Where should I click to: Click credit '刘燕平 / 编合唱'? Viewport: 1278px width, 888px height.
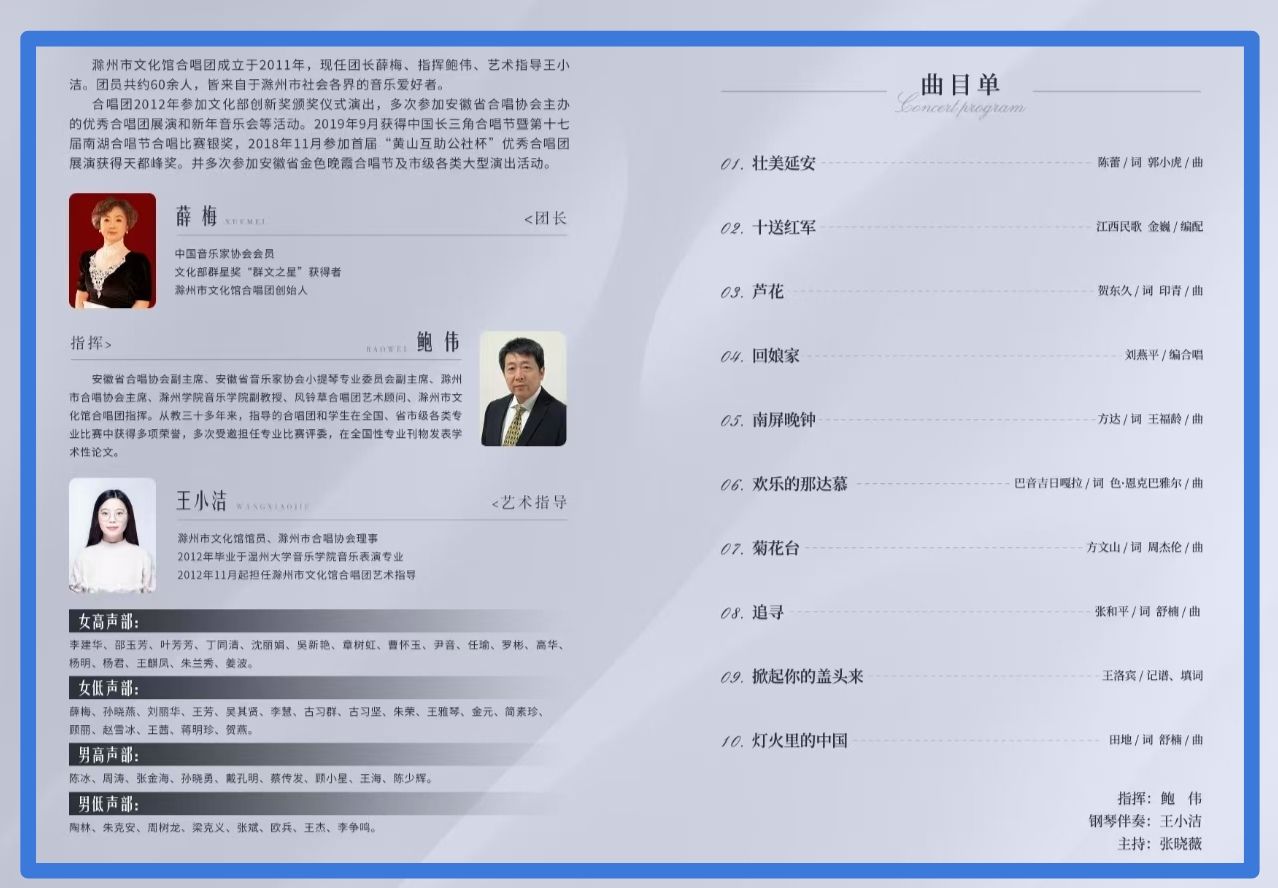pyautogui.click(x=1164, y=355)
